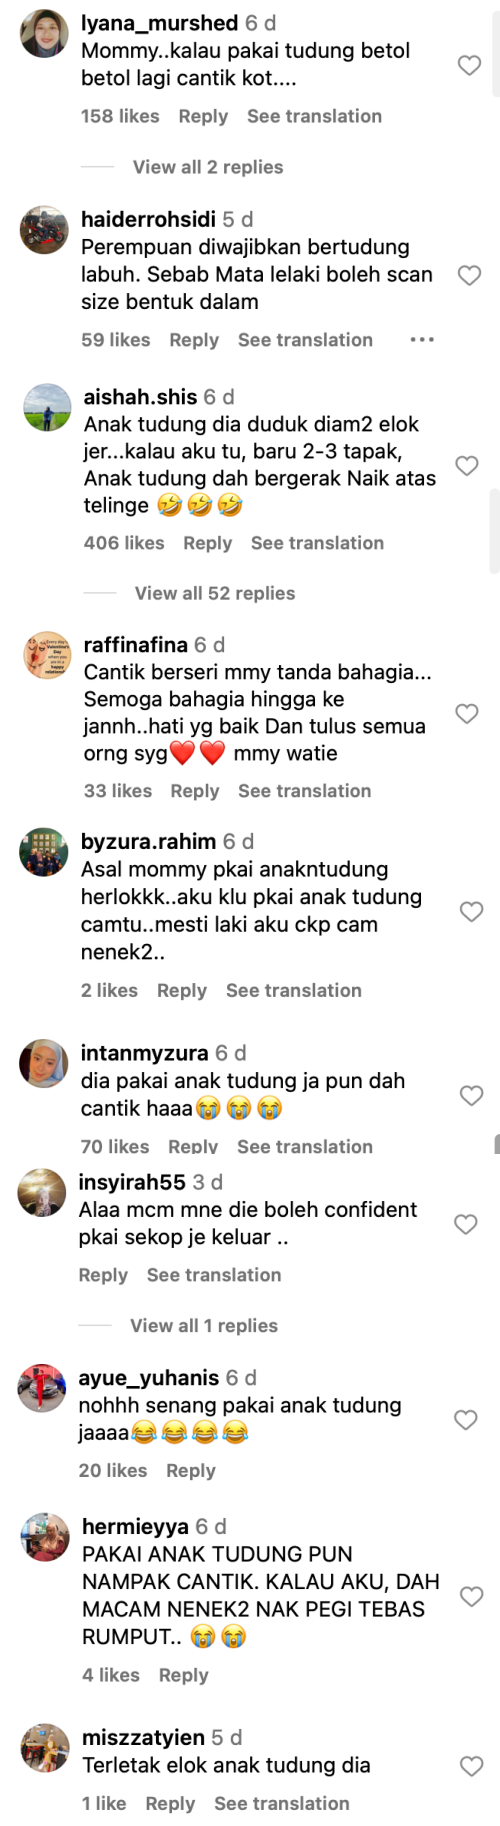The width and height of the screenshot is (500, 1826).
Task: Like lyana_murshed's comment with heart icon
Action: click(469, 65)
